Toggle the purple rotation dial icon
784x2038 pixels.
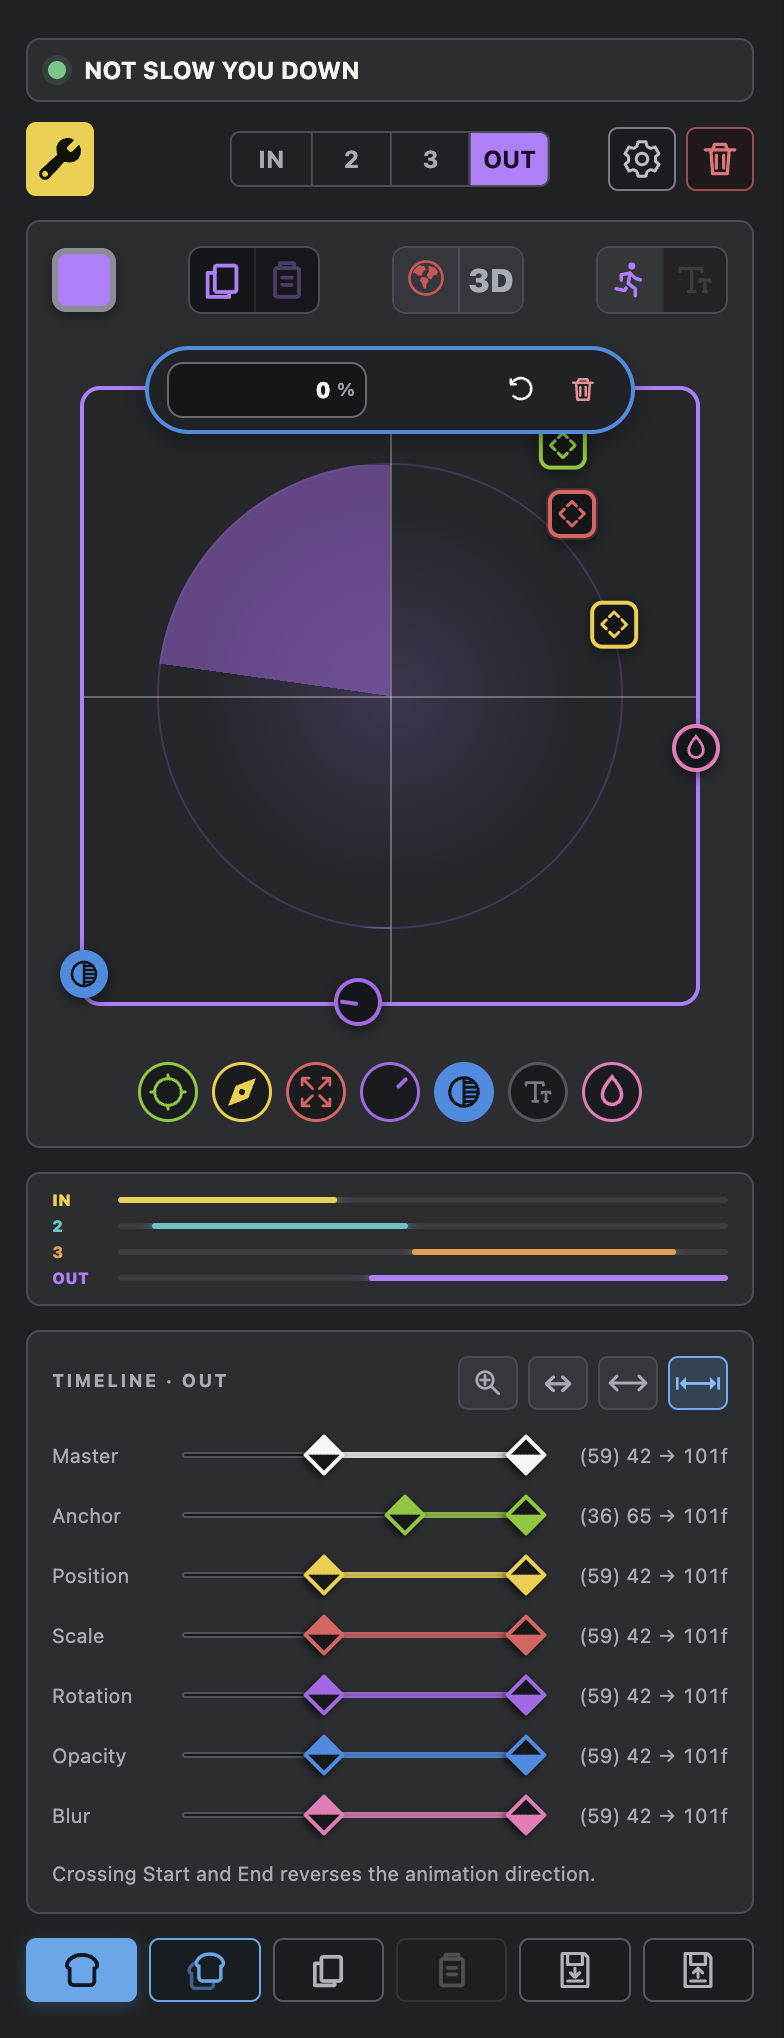pyautogui.click(x=390, y=1092)
